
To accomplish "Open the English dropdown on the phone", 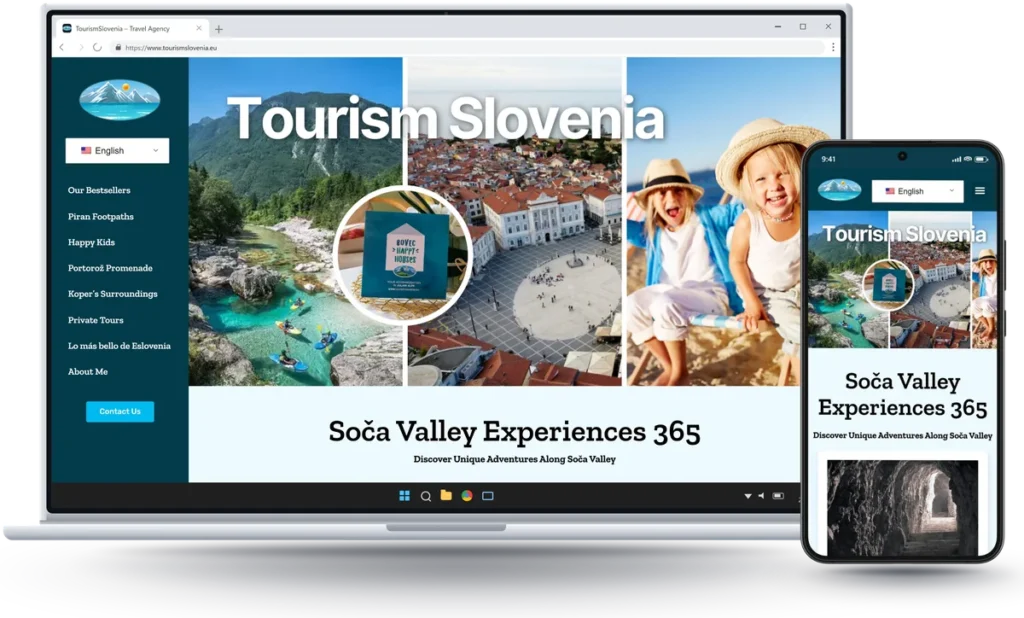I will [x=918, y=191].
